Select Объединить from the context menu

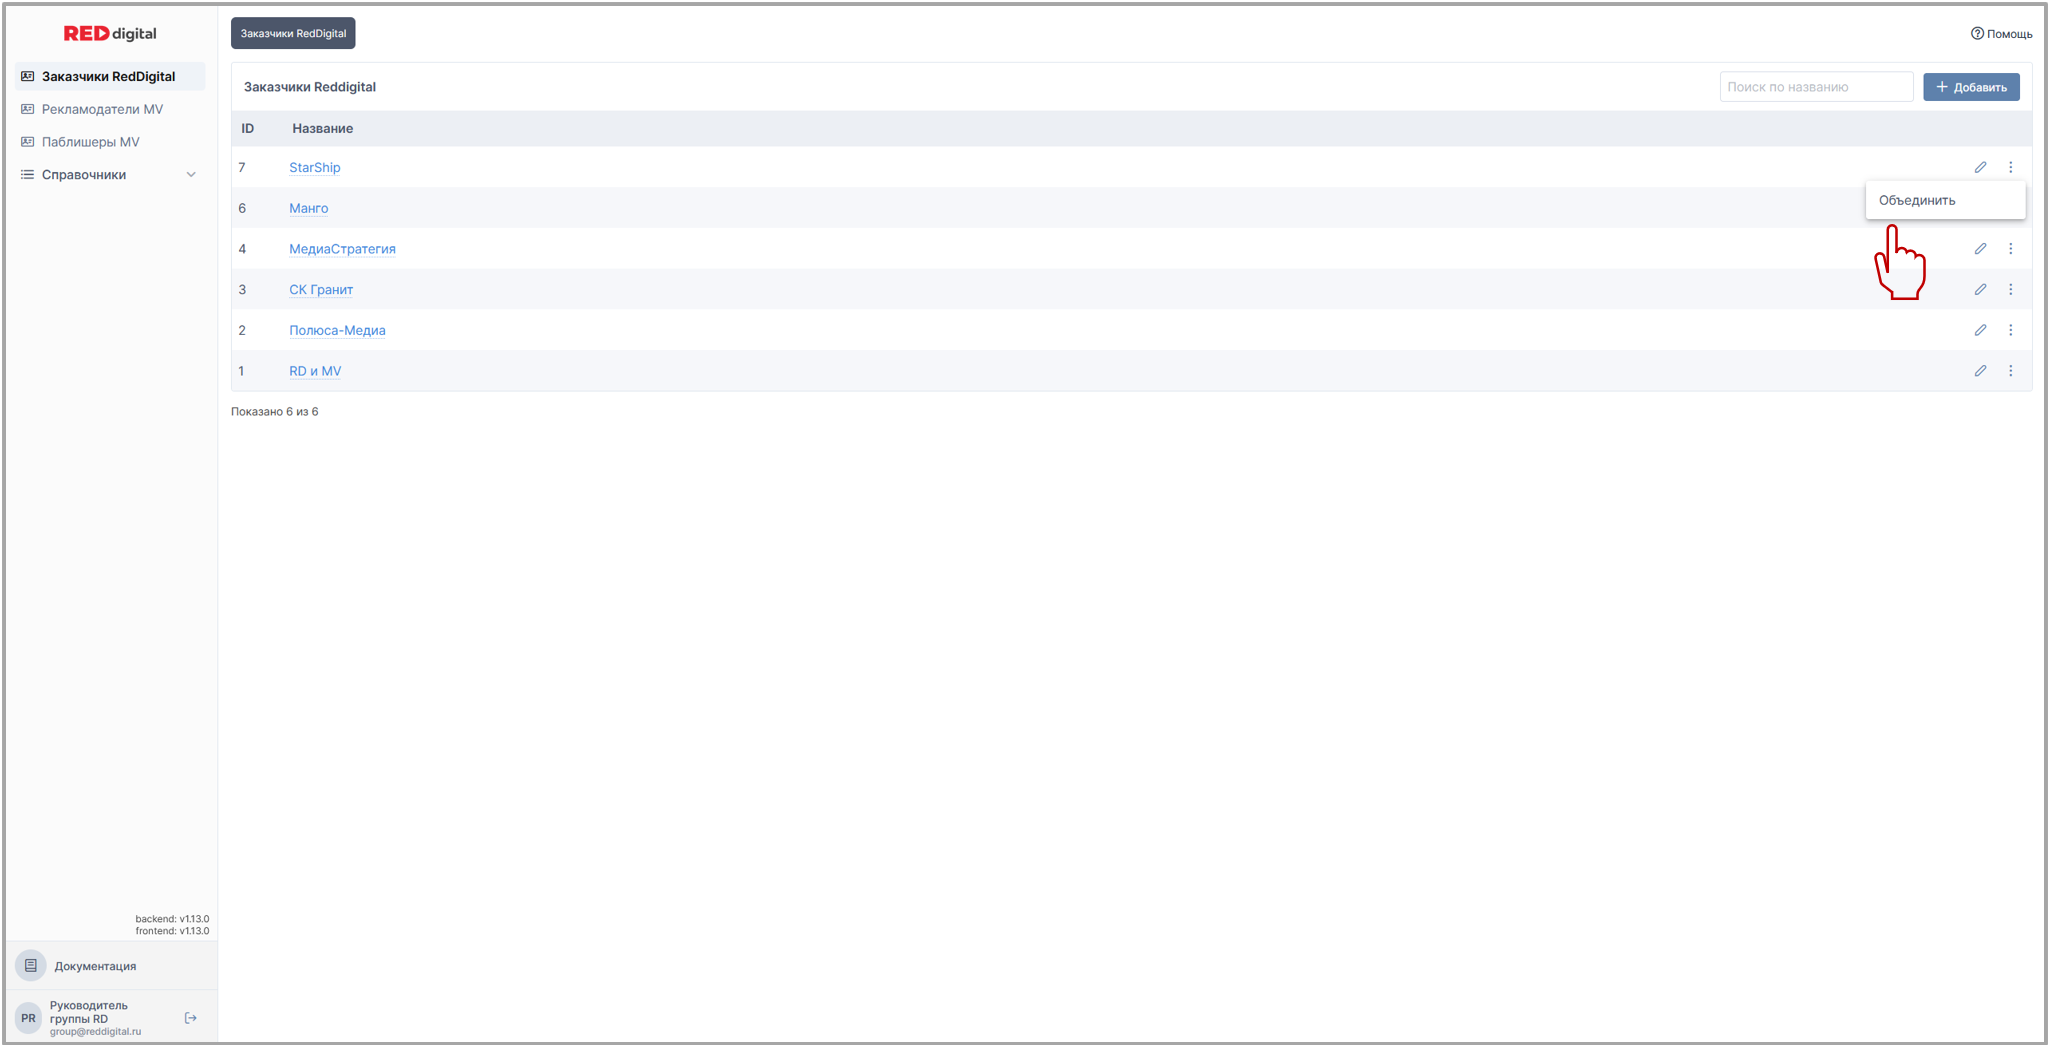coord(1917,200)
